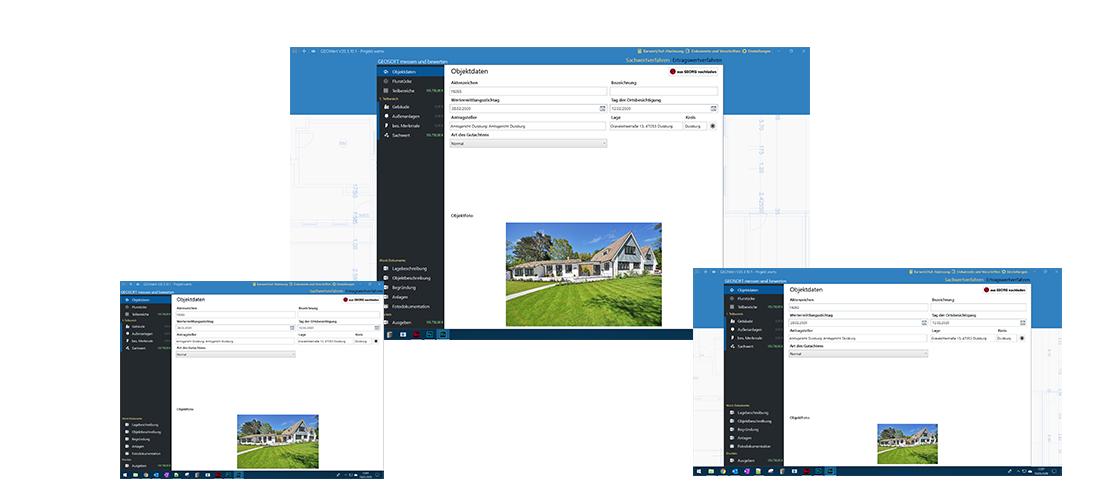Click the map locate icon beside Kreis, center window

tap(712, 126)
